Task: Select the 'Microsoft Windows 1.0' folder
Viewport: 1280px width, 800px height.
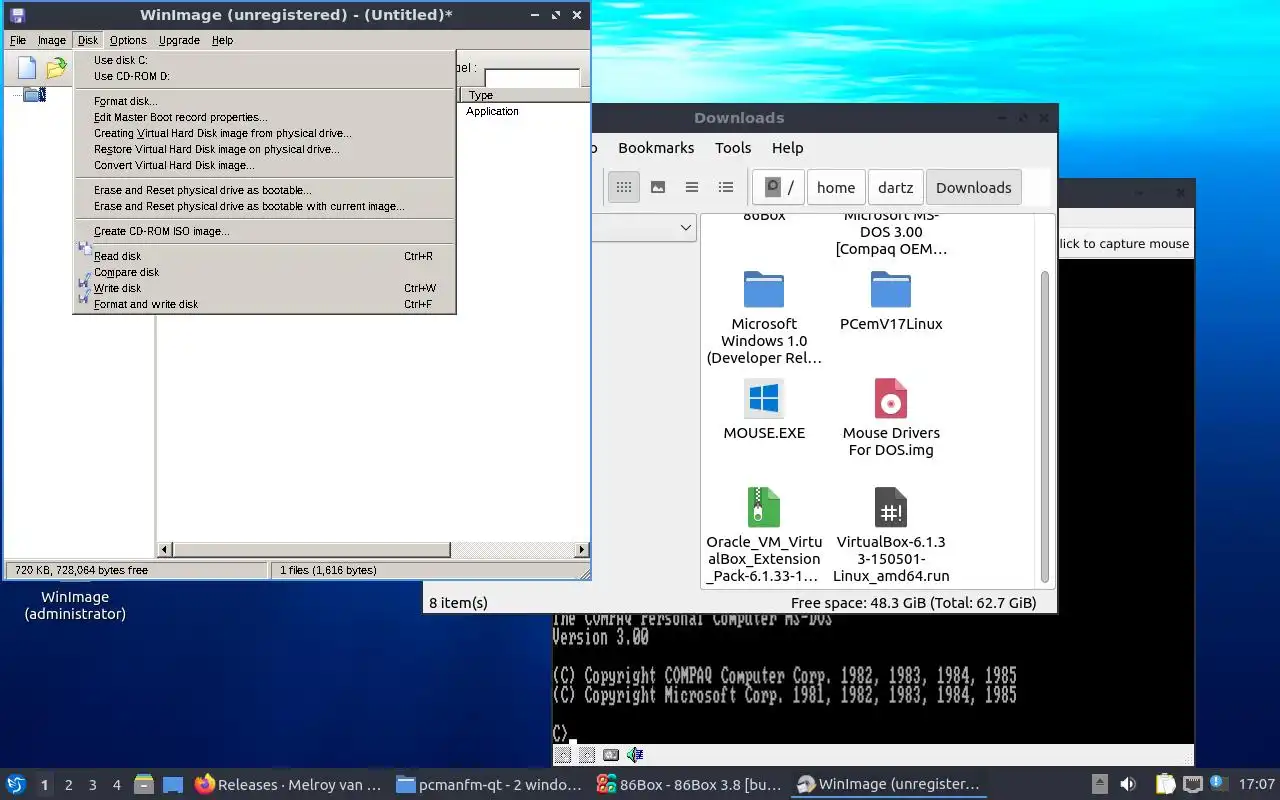Action: (x=764, y=316)
